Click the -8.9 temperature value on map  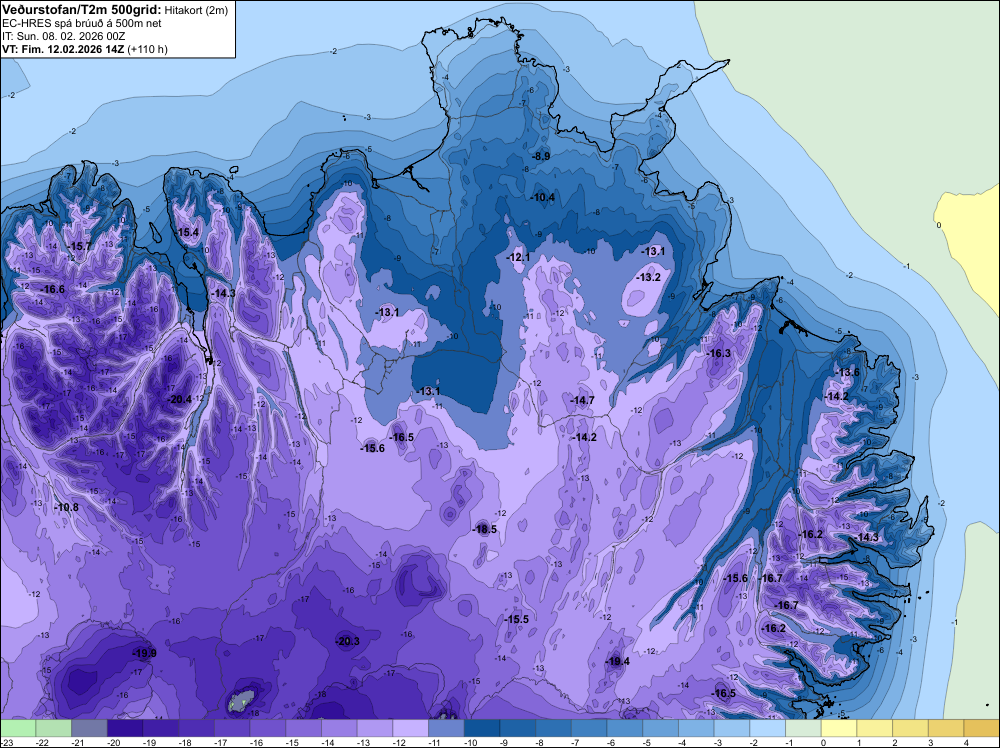(x=541, y=156)
